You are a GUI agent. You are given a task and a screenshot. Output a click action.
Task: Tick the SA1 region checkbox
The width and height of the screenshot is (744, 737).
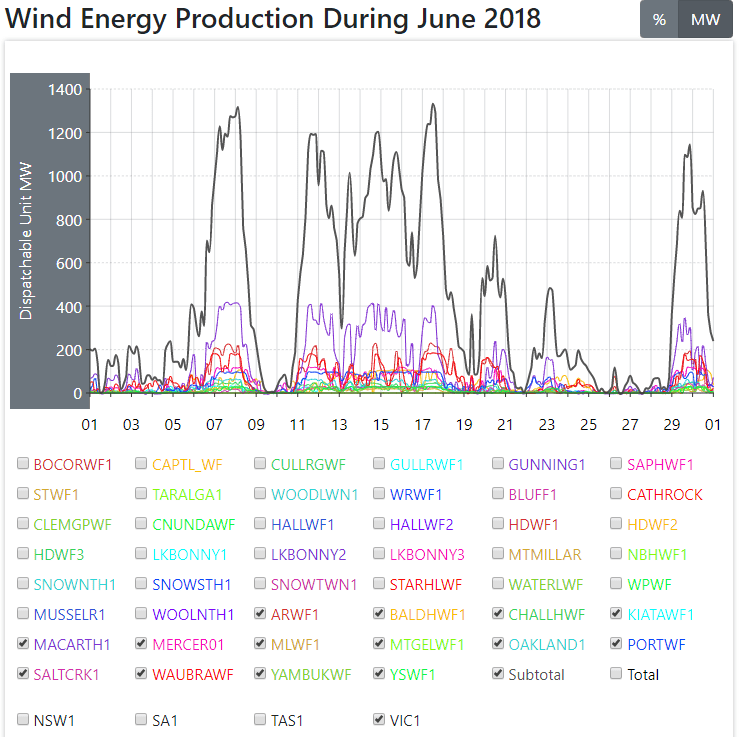142,719
